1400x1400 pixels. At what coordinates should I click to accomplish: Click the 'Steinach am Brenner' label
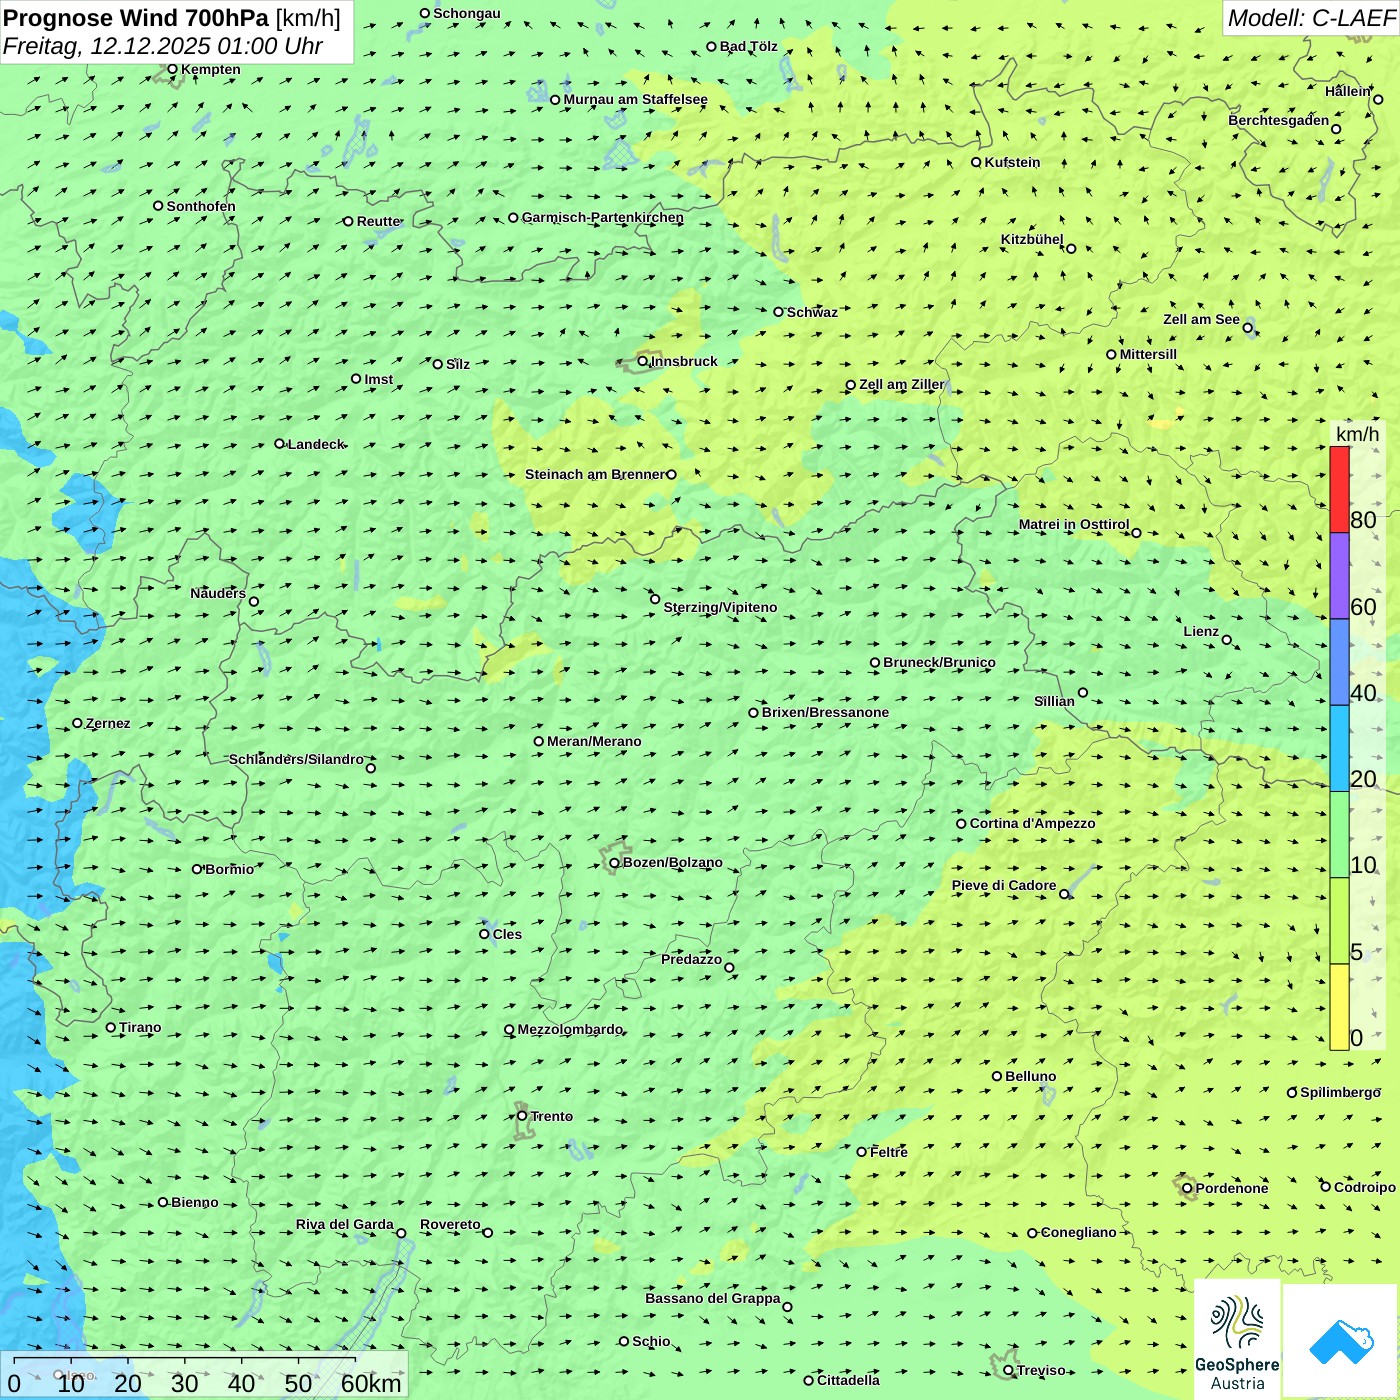(x=595, y=474)
